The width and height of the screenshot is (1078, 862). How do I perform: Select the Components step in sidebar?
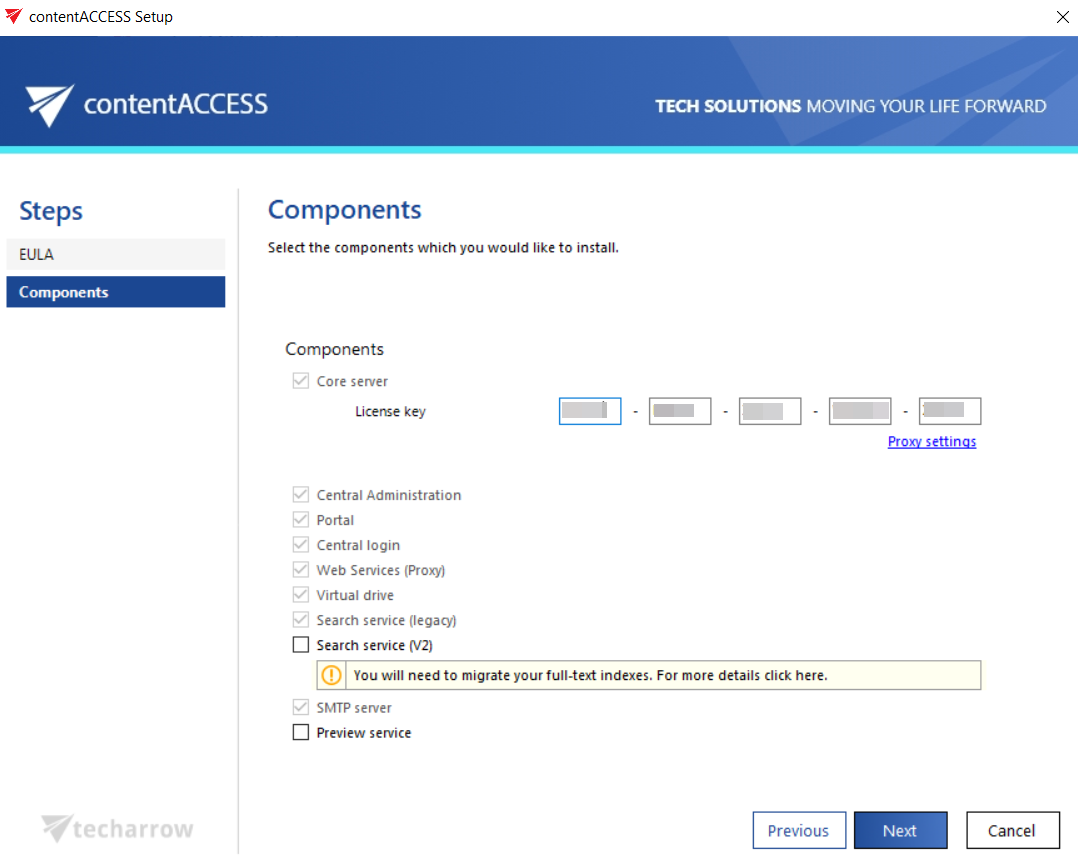point(115,292)
